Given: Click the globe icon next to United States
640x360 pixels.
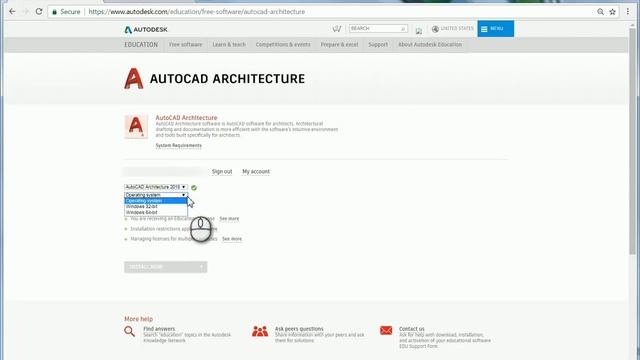Looking at the screenshot, I should (435, 29).
